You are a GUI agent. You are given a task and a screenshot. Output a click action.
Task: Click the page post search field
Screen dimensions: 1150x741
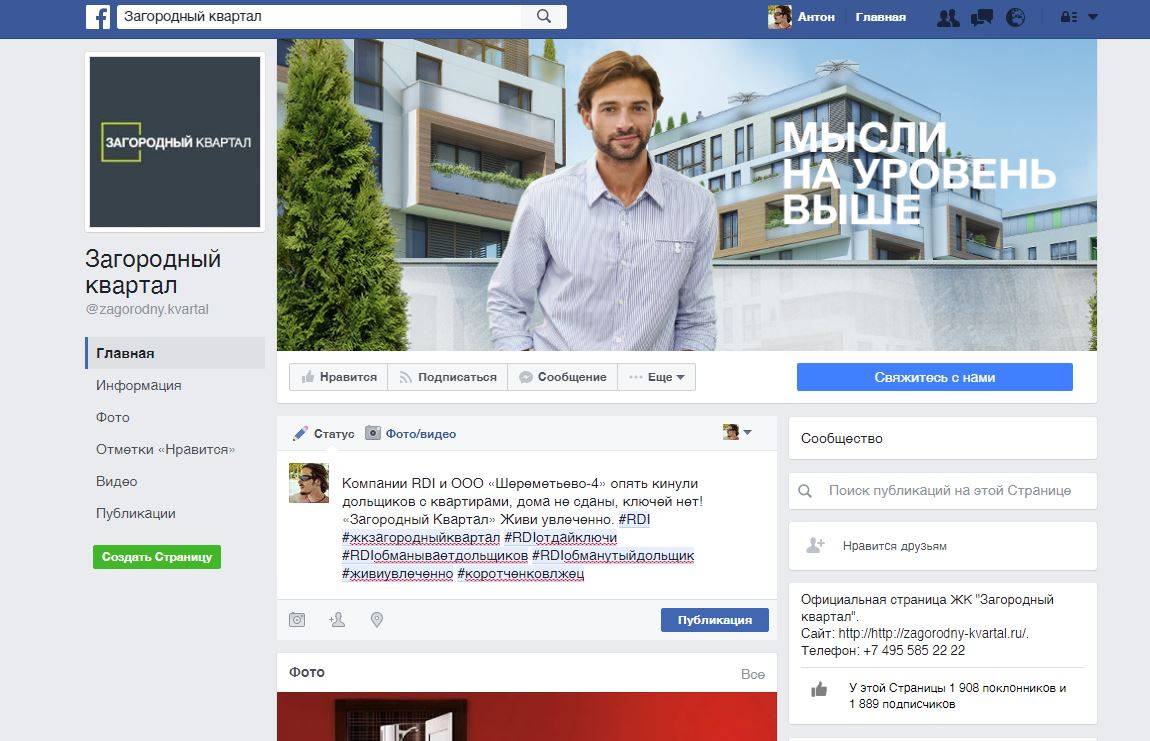pos(949,491)
